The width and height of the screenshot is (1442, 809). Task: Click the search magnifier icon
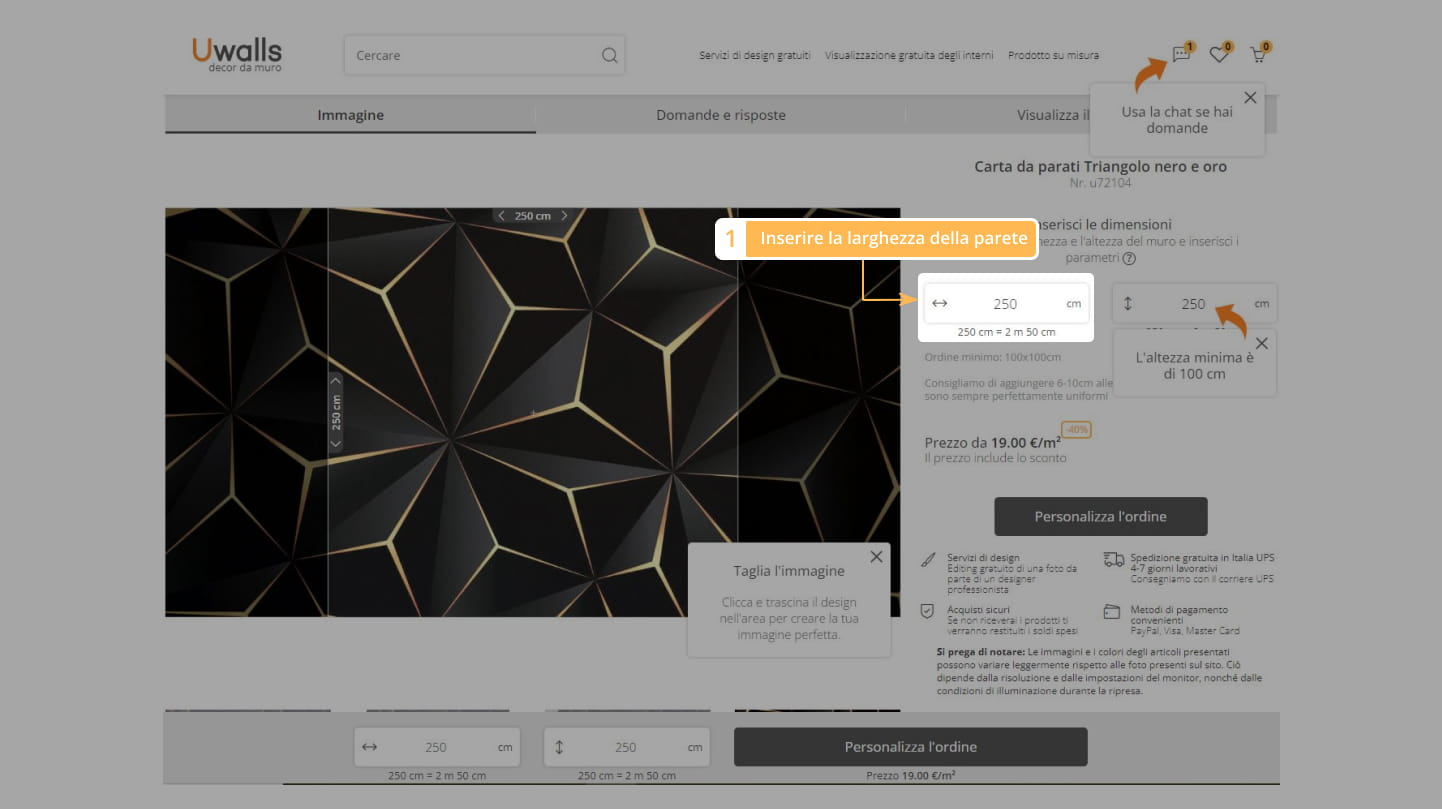coord(609,56)
